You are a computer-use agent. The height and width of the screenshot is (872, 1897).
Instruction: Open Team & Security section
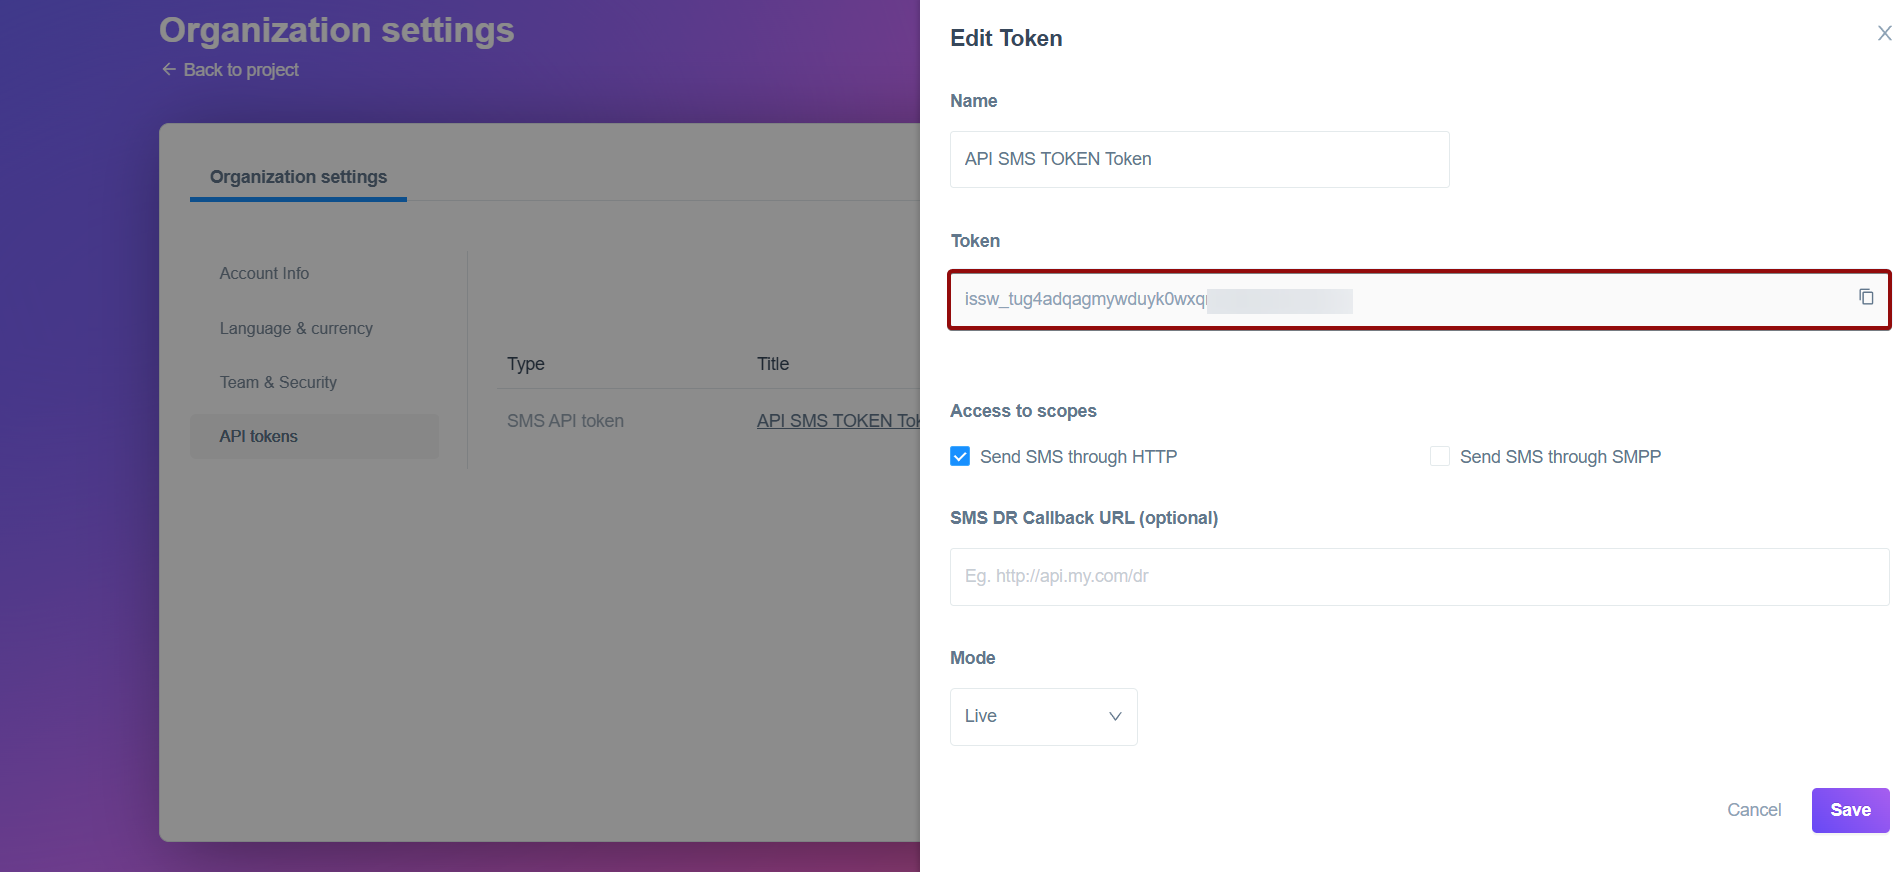pyautogui.click(x=278, y=382)
